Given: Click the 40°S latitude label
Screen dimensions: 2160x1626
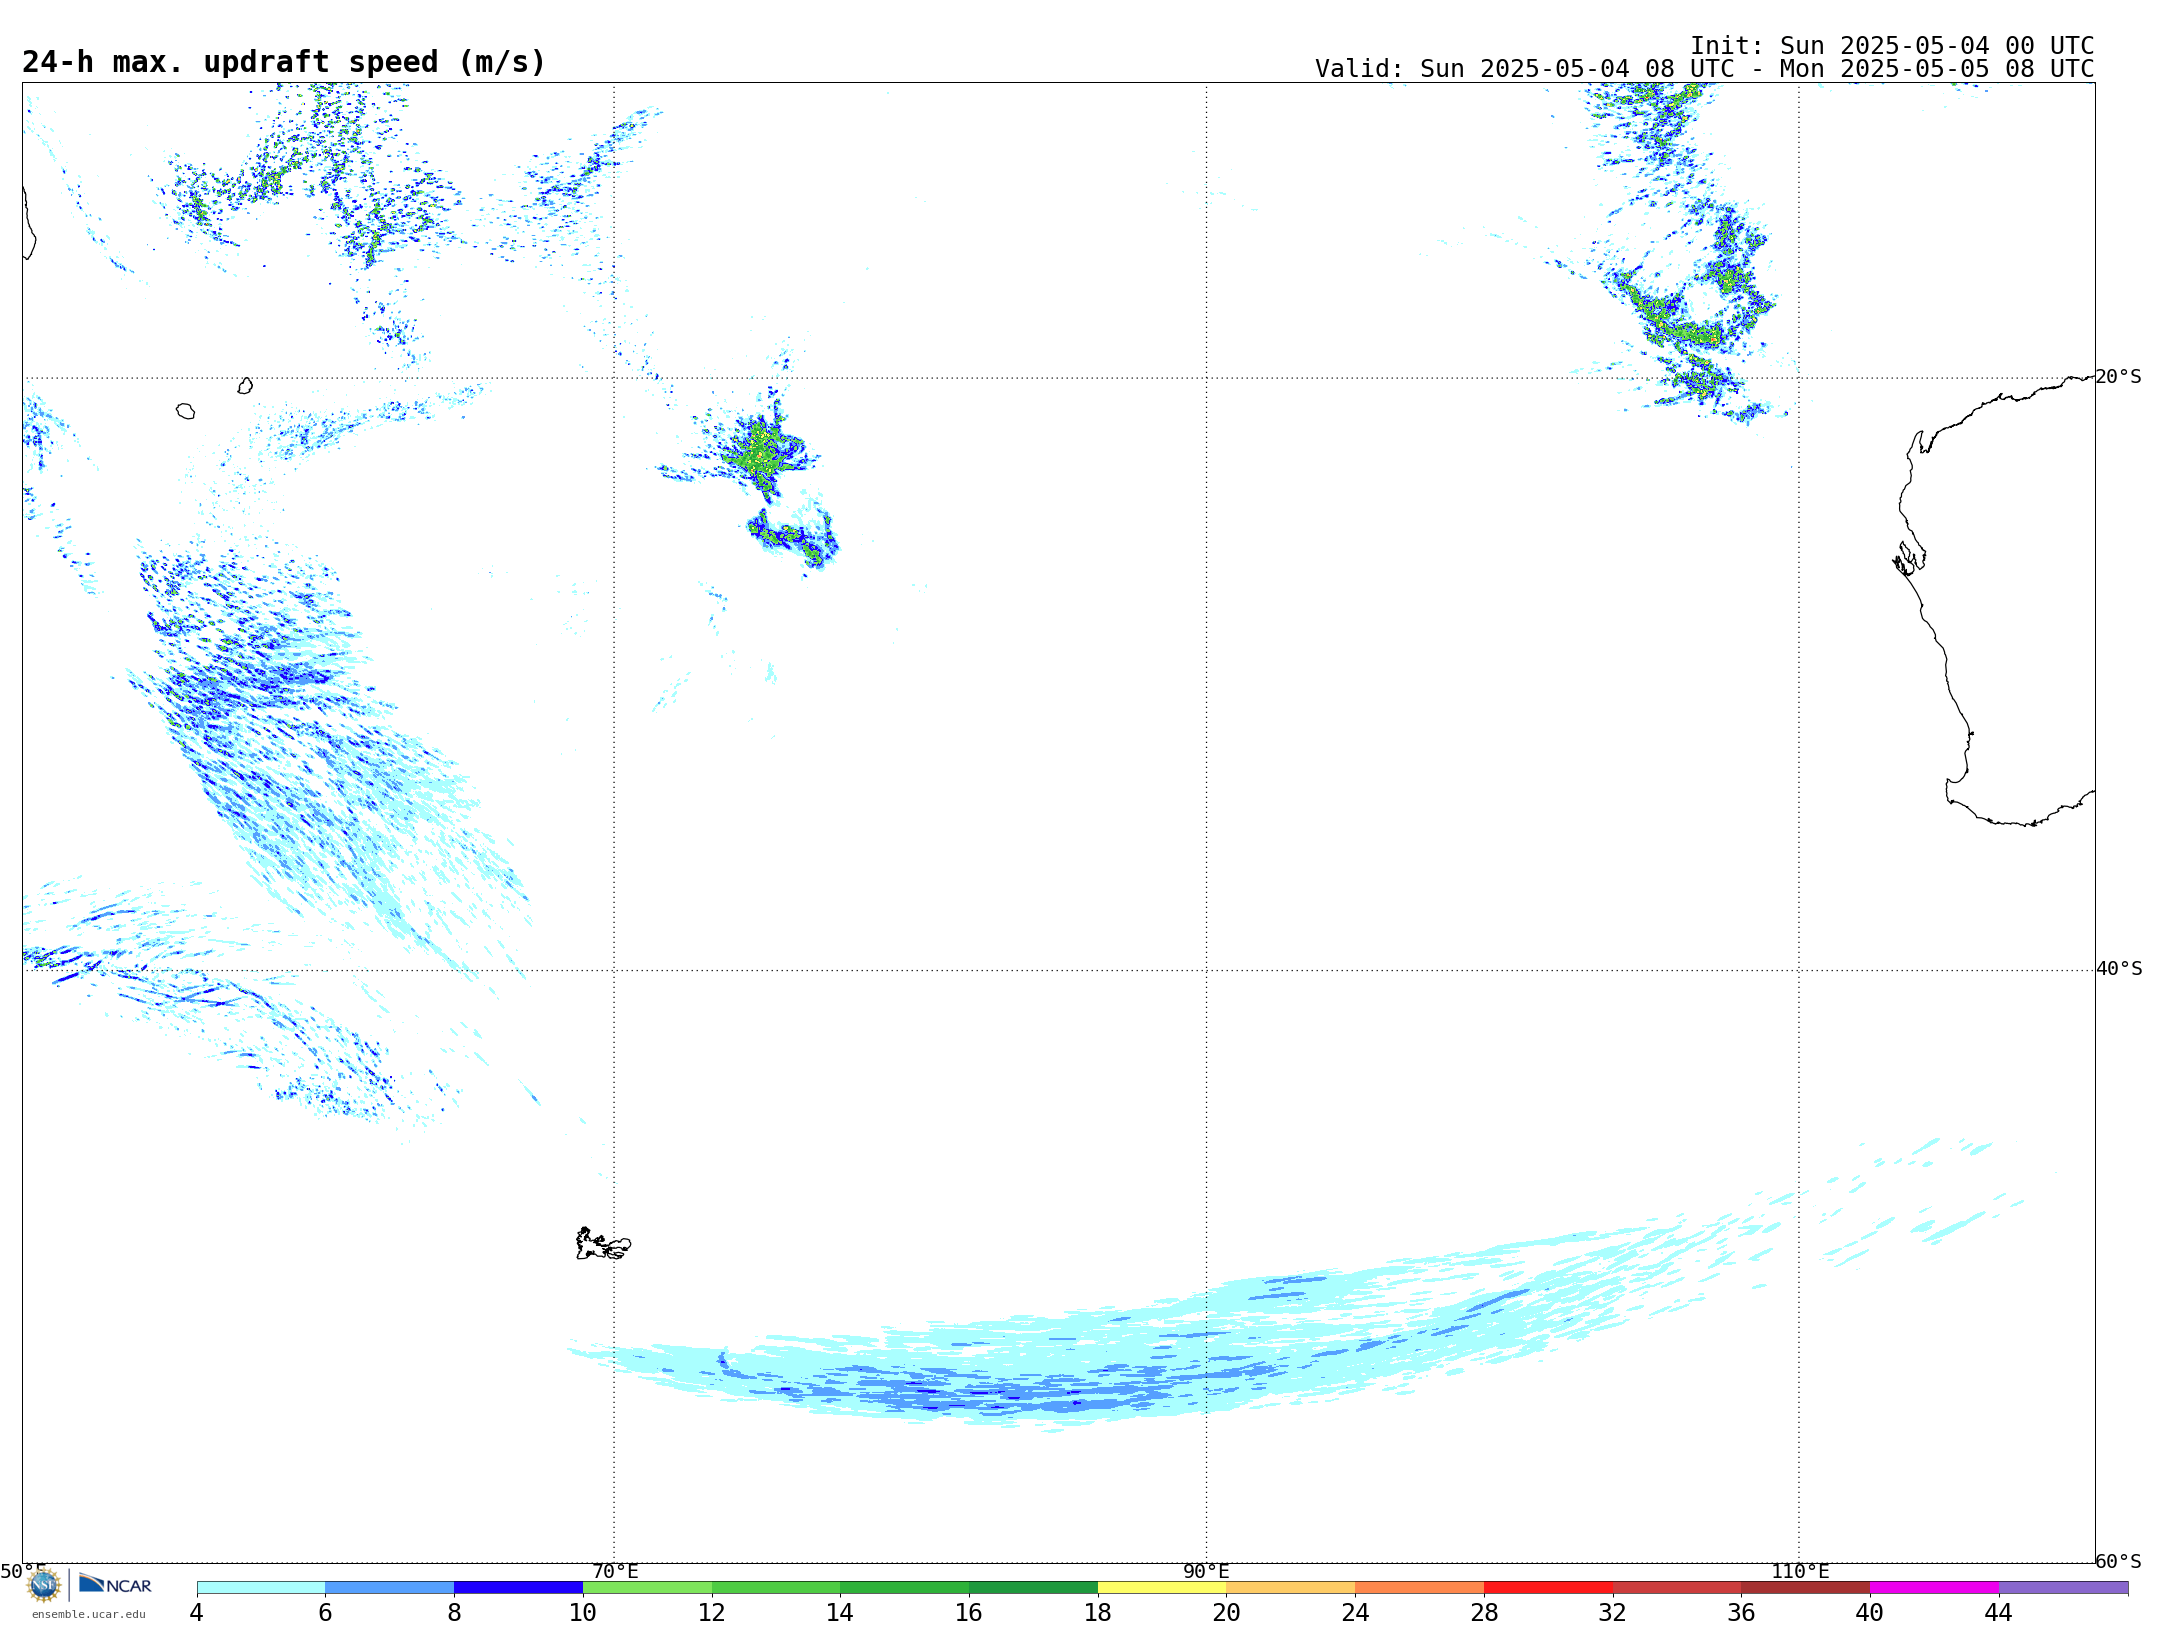Looking at the screenshot, I should [x=2119, y=968].
